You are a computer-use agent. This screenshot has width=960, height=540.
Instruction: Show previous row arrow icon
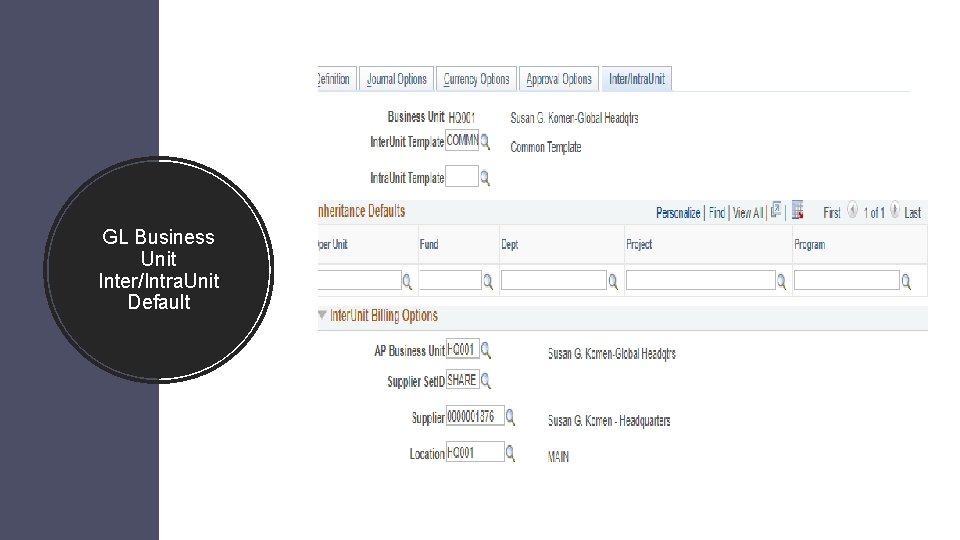852,211
